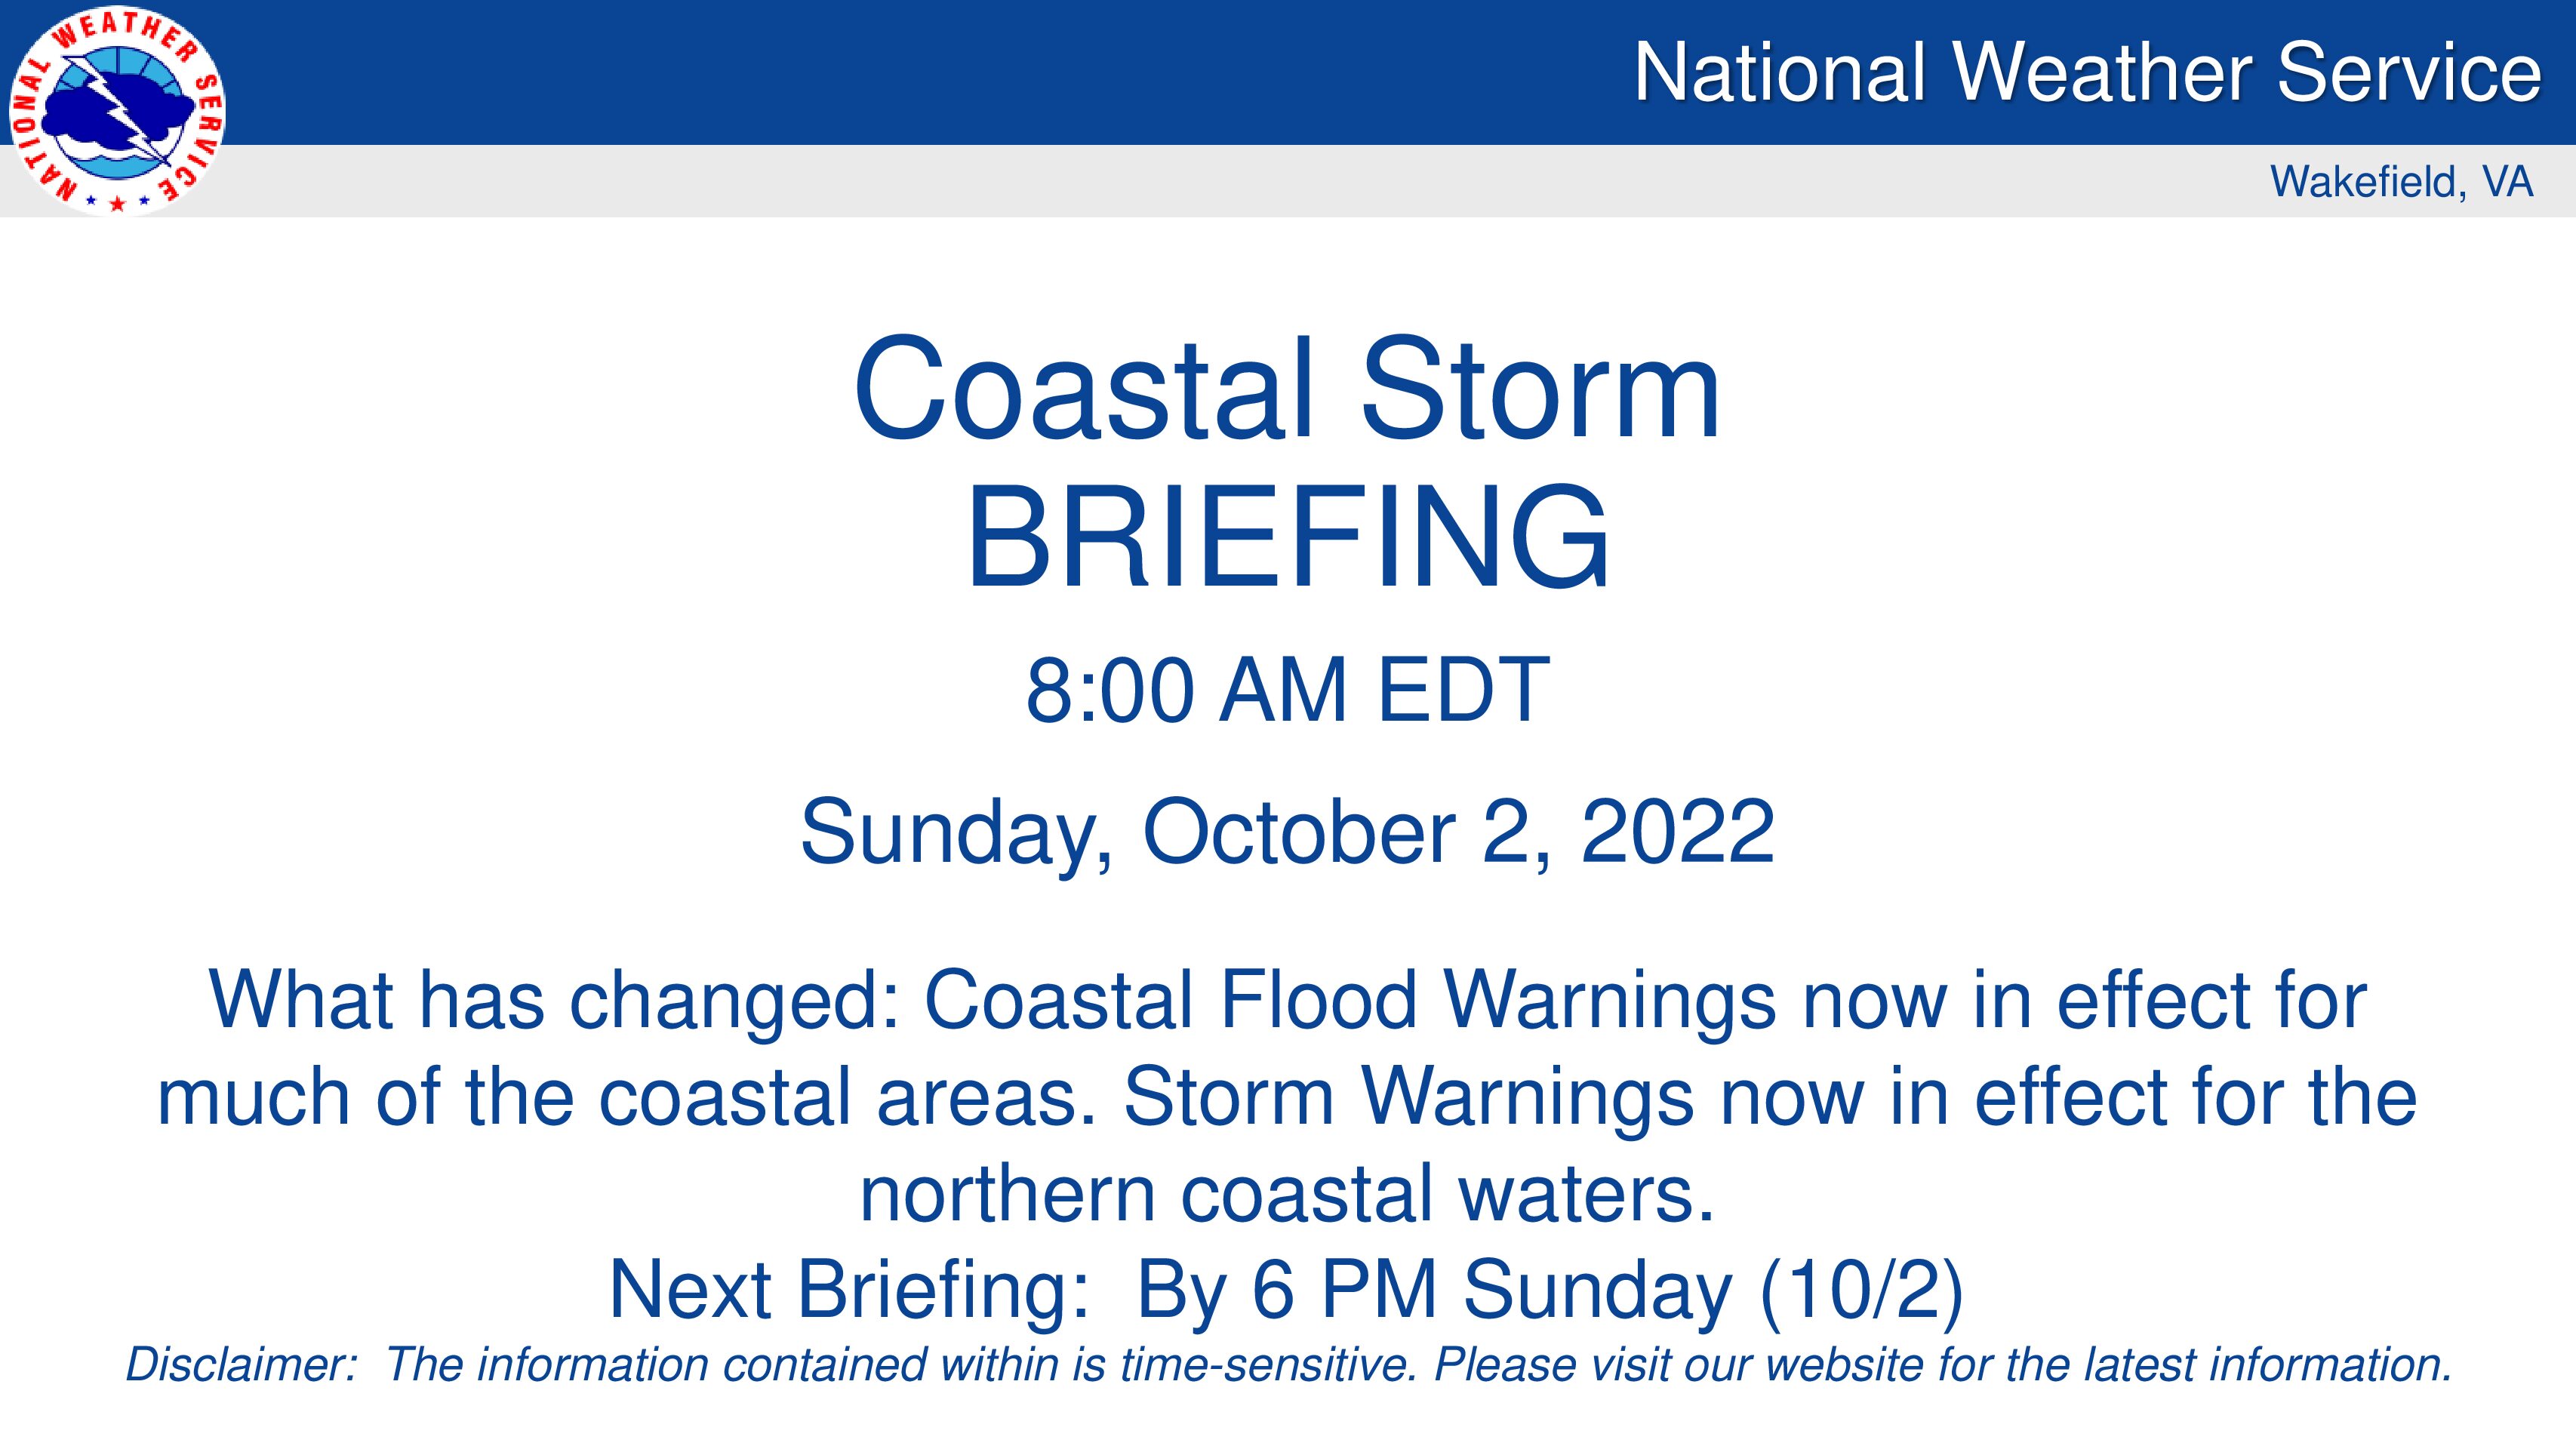Image resolution: width=2576 pixels, height=1449 pixels.
Task: Click the "northern coastal waters." line
Action: [x=1287, y=1193]
